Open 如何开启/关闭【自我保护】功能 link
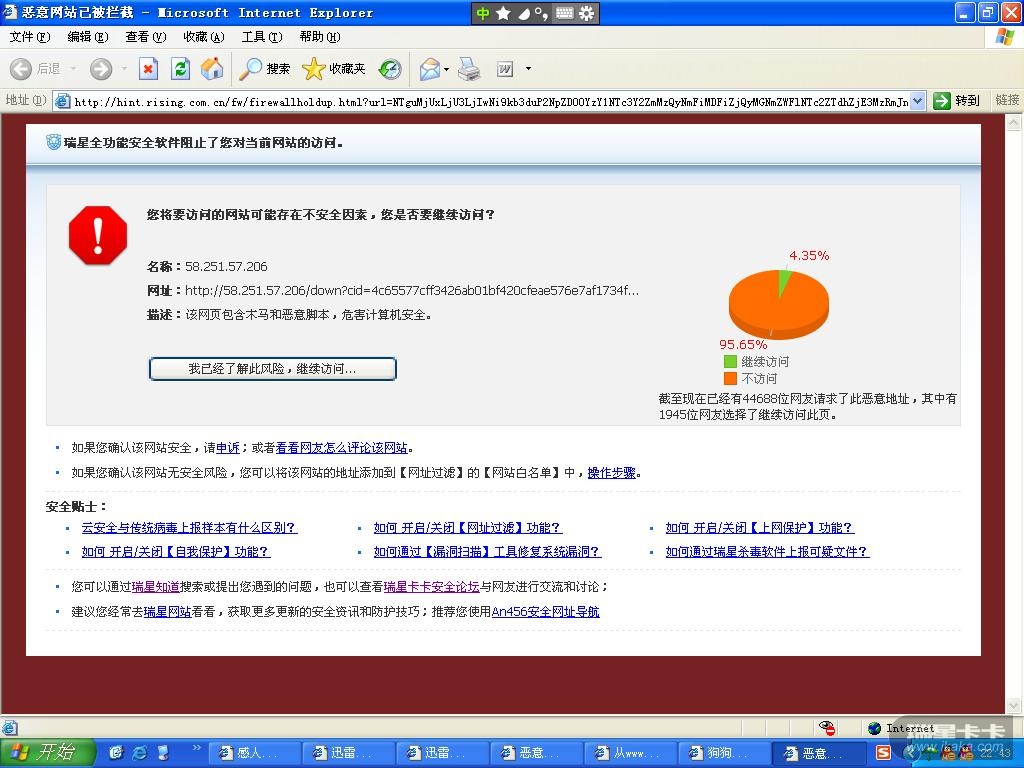The width and height of the screenshot is (1024, 768). pyautogui.click(x=176, y=552)
